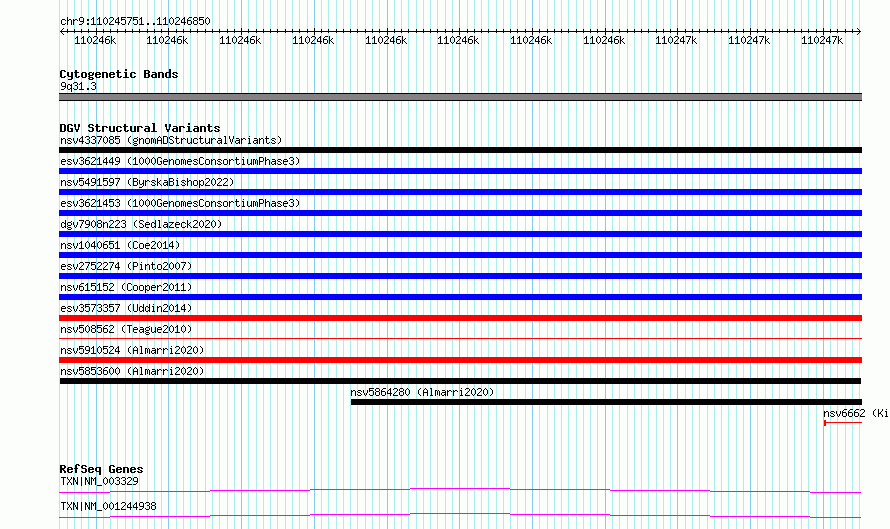
Task: Click the red bar under esv3573357
Action: tap(460, 318)
